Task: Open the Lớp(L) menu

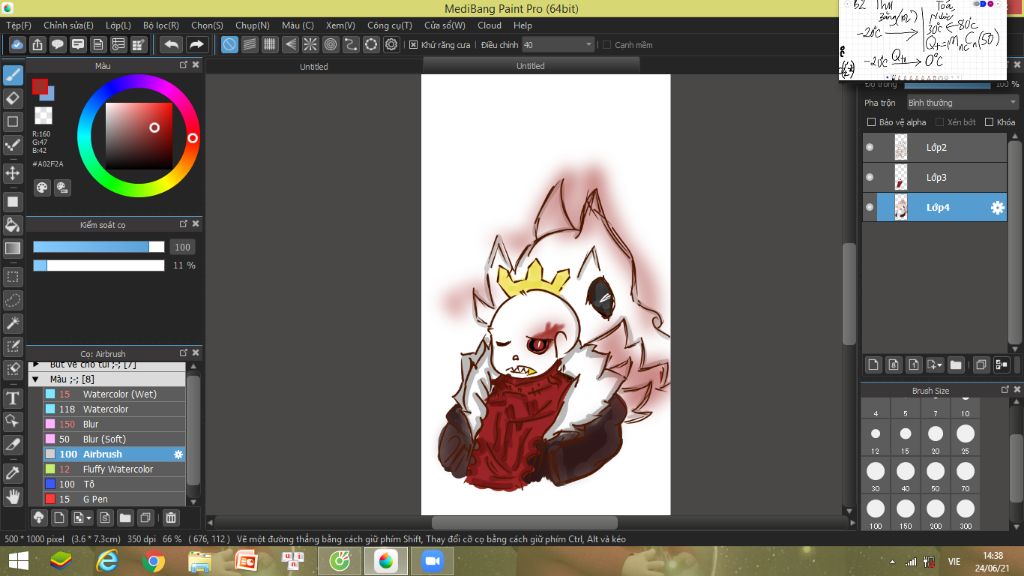Action: coord(118,25)
